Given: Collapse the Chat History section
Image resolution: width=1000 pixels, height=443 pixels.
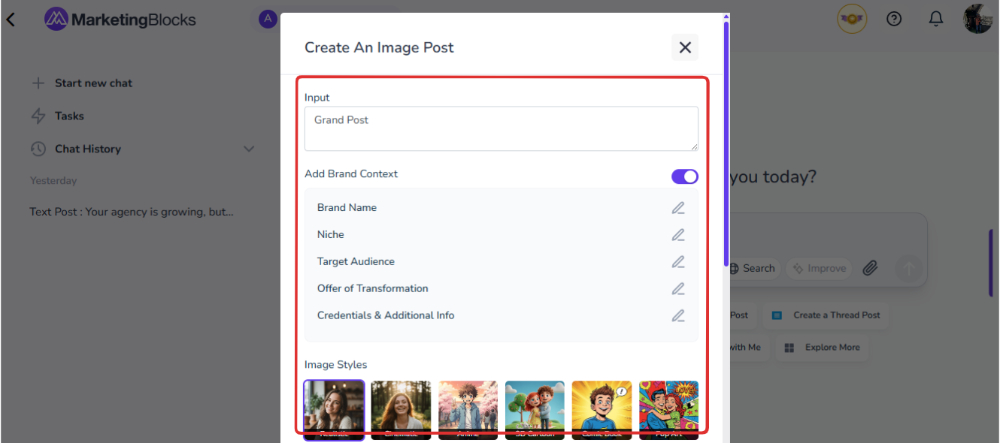Looking at the screenshot, I should pyautogui.click(x=249, y=149).
